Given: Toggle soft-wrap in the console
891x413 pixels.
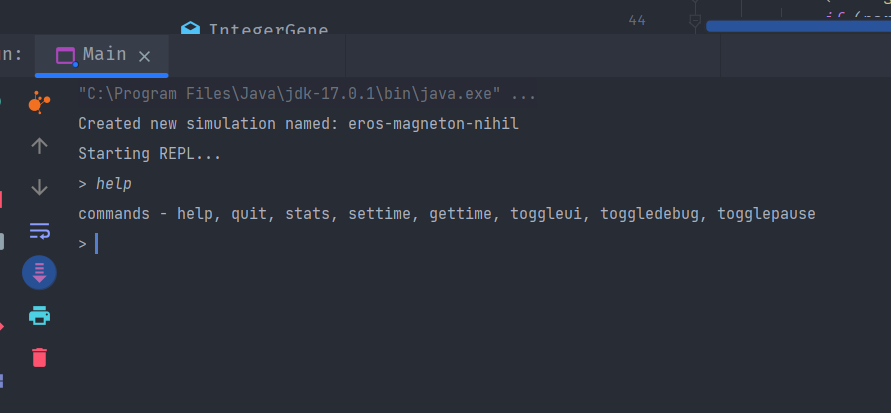Looking at the screenshot, I should (39, 231).
